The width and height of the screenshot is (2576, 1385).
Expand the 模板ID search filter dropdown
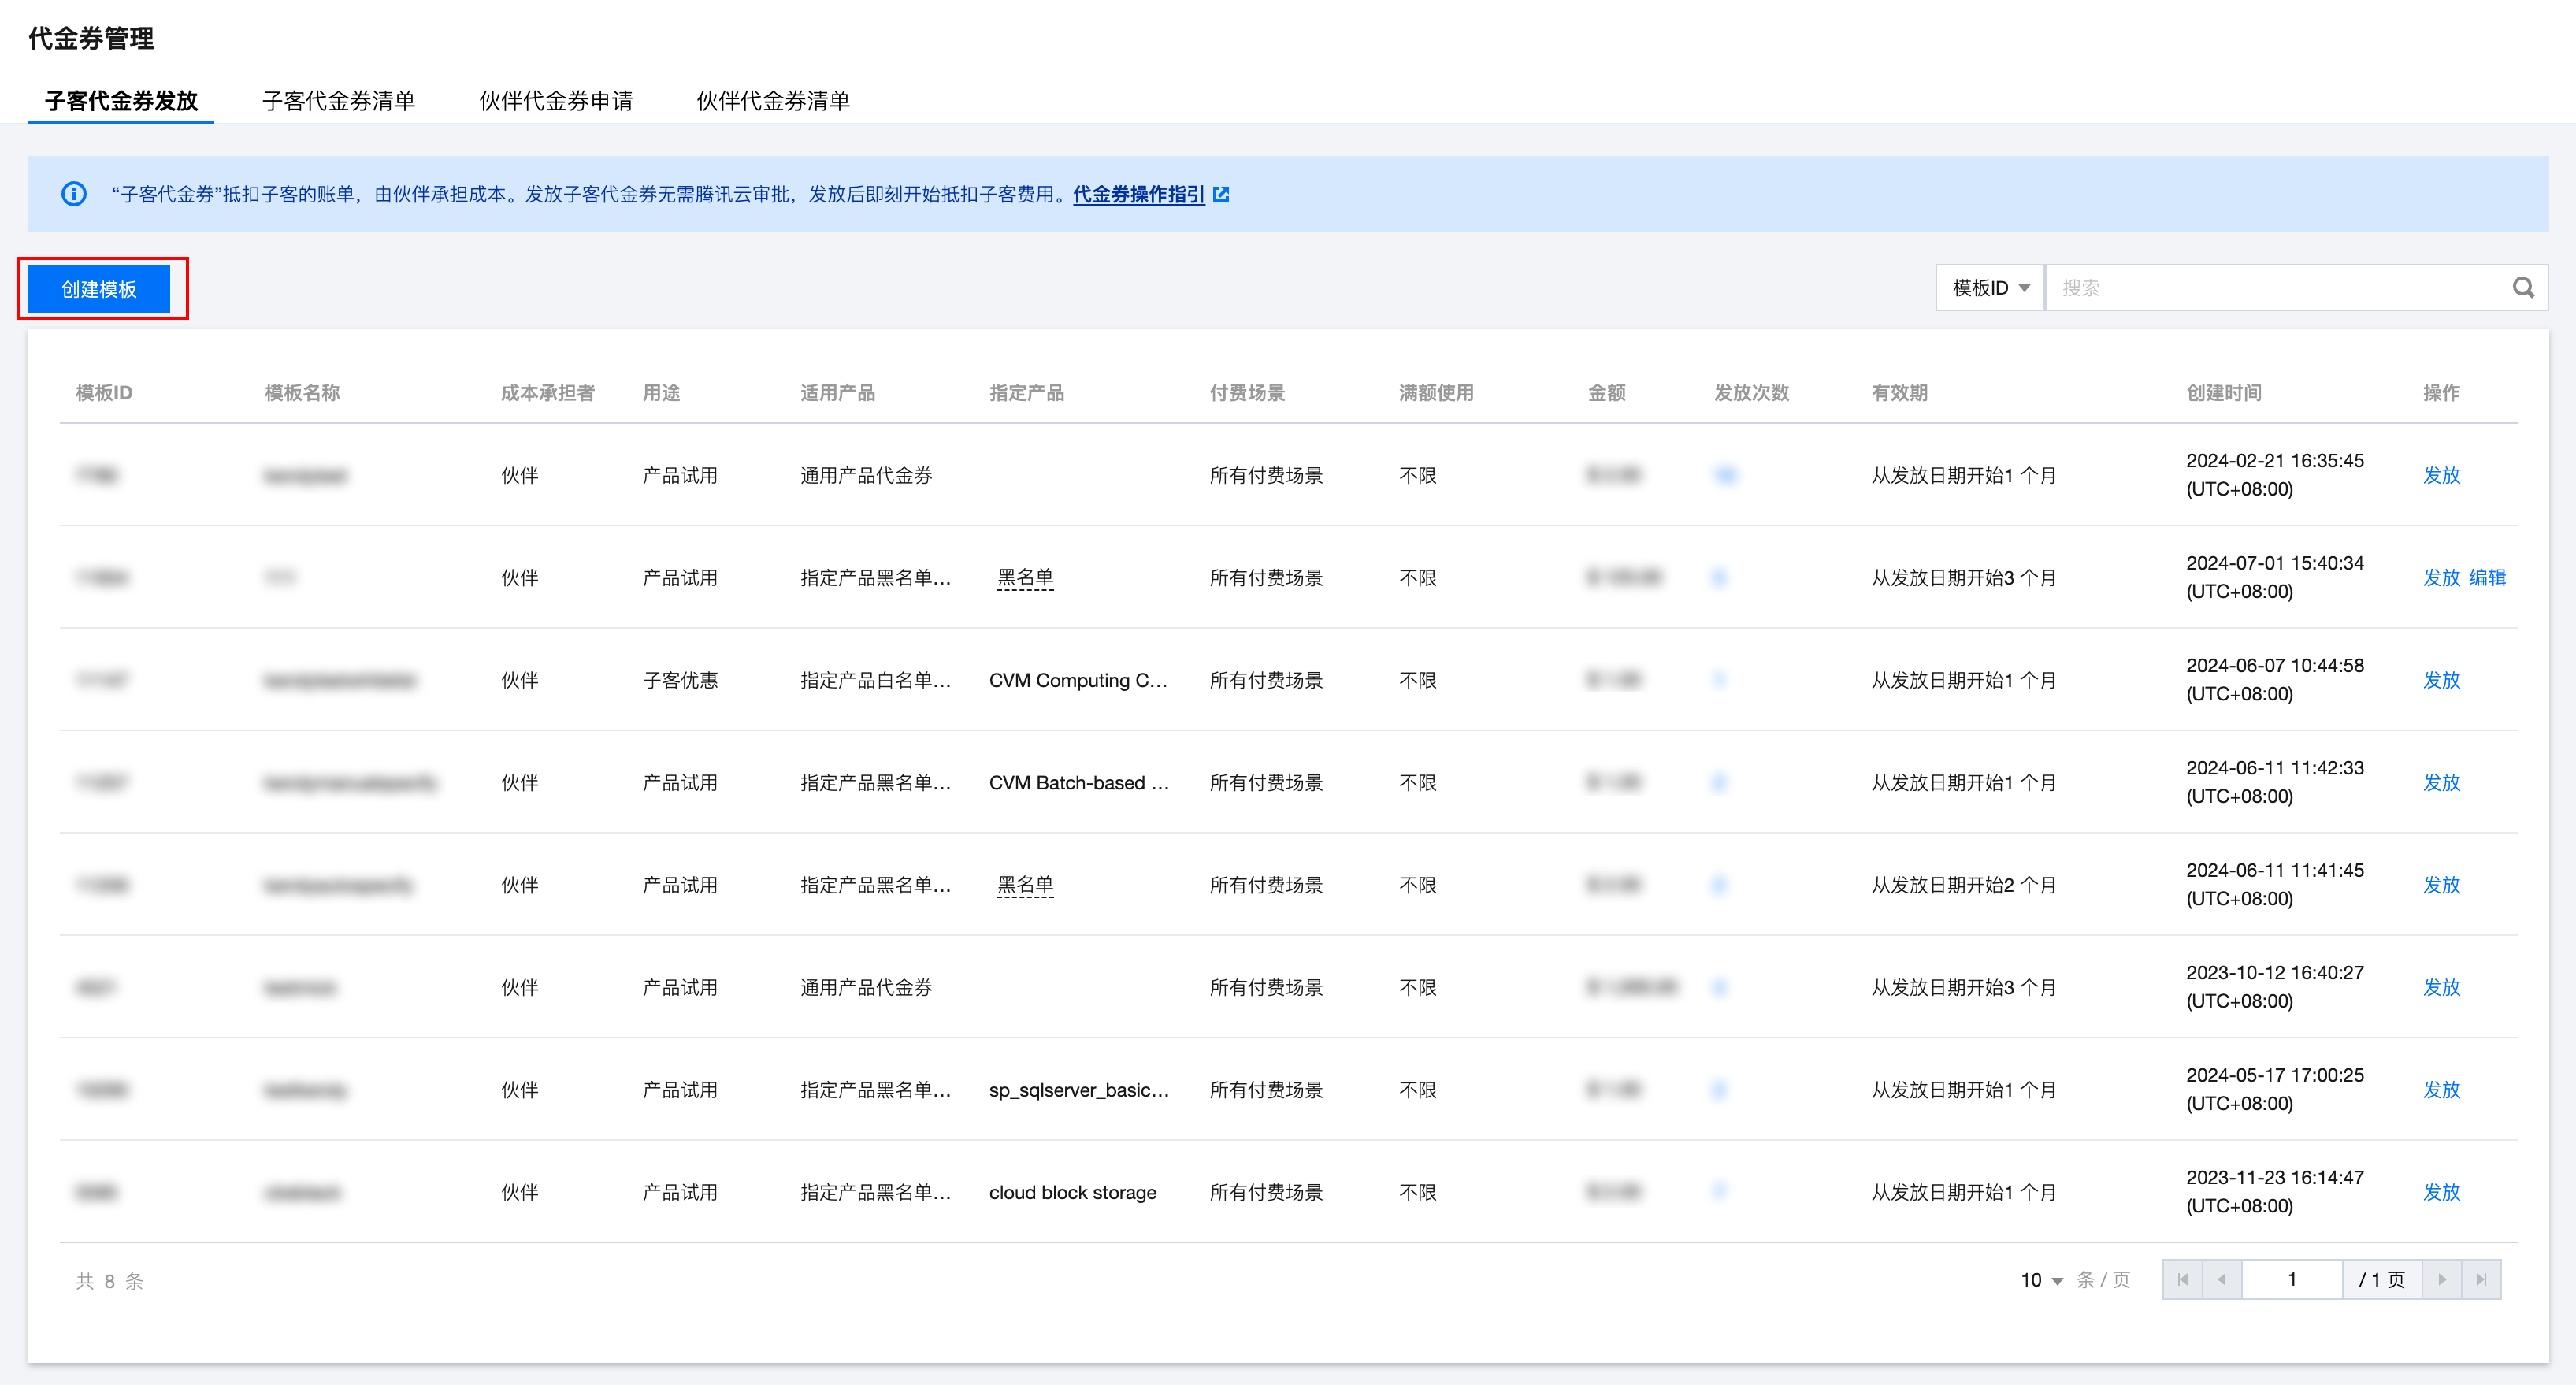(1990, 288)
